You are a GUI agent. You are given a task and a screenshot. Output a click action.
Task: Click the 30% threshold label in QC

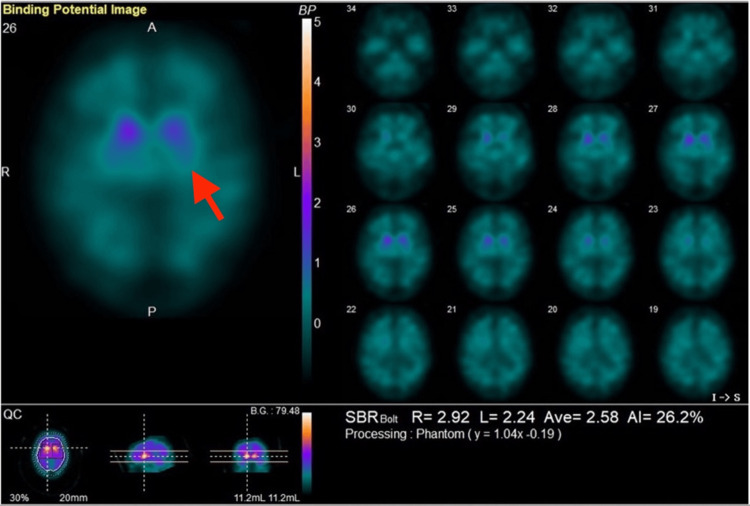(19, 498)
